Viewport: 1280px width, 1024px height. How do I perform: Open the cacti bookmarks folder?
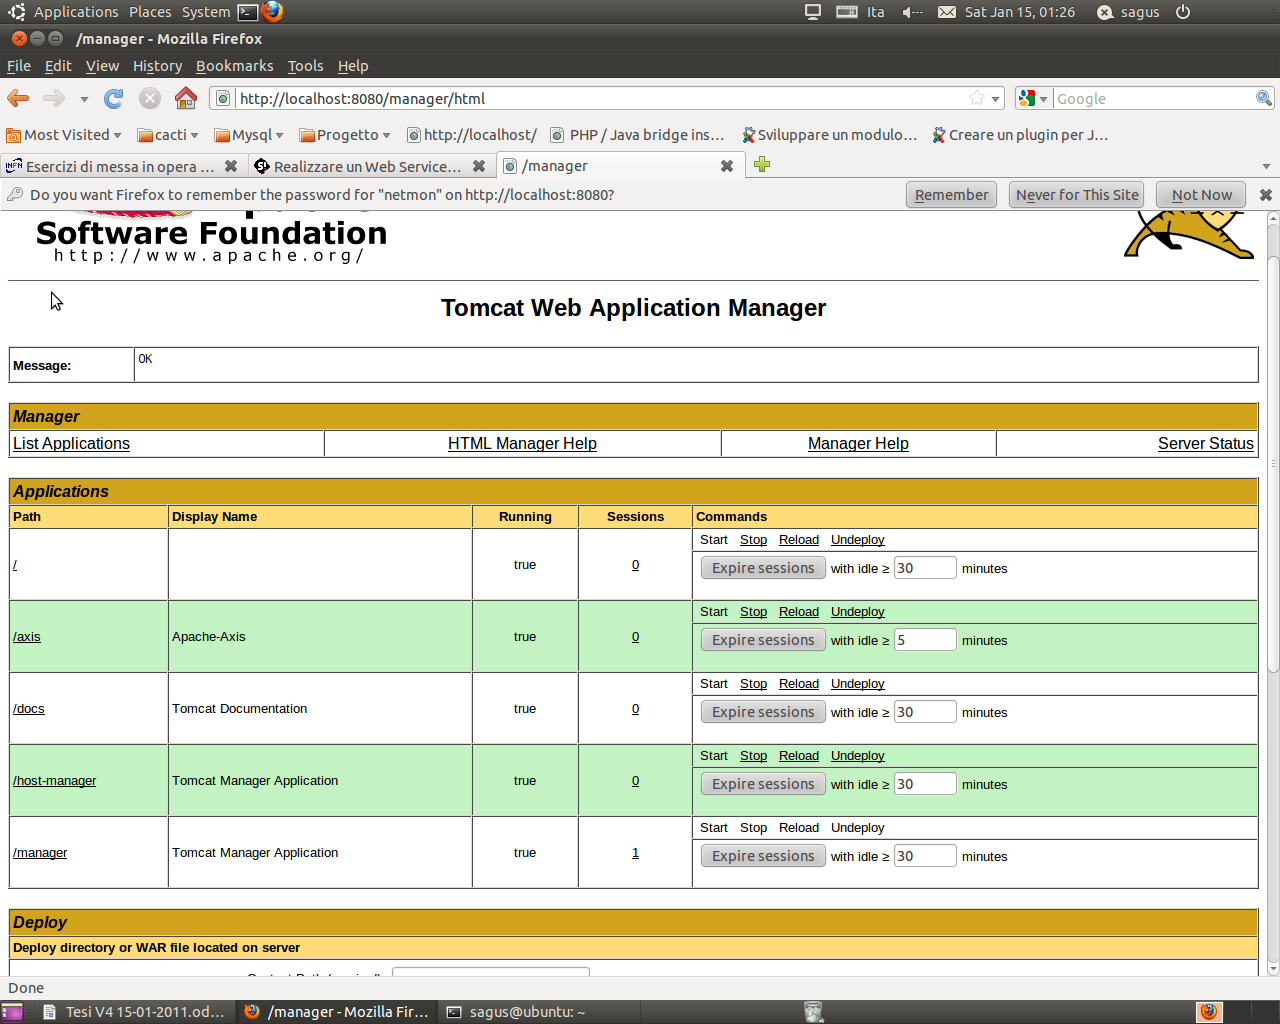pos(168,135)
